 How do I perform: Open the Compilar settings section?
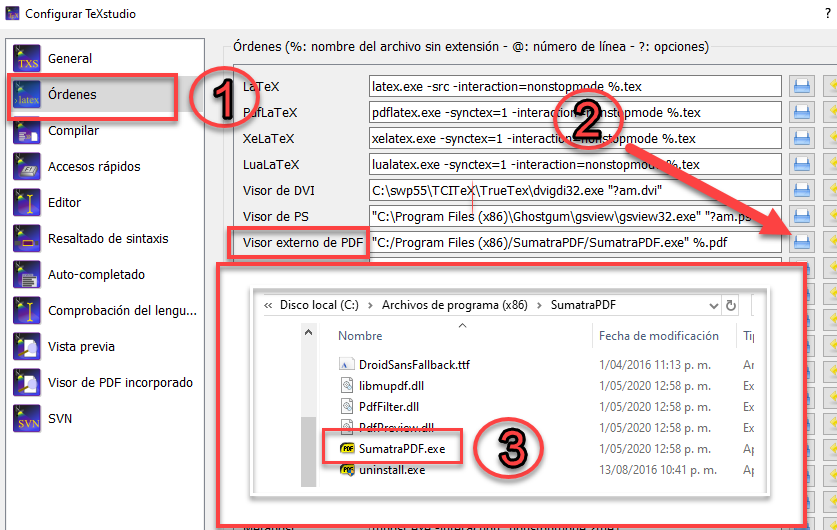(x=73, y=131)
